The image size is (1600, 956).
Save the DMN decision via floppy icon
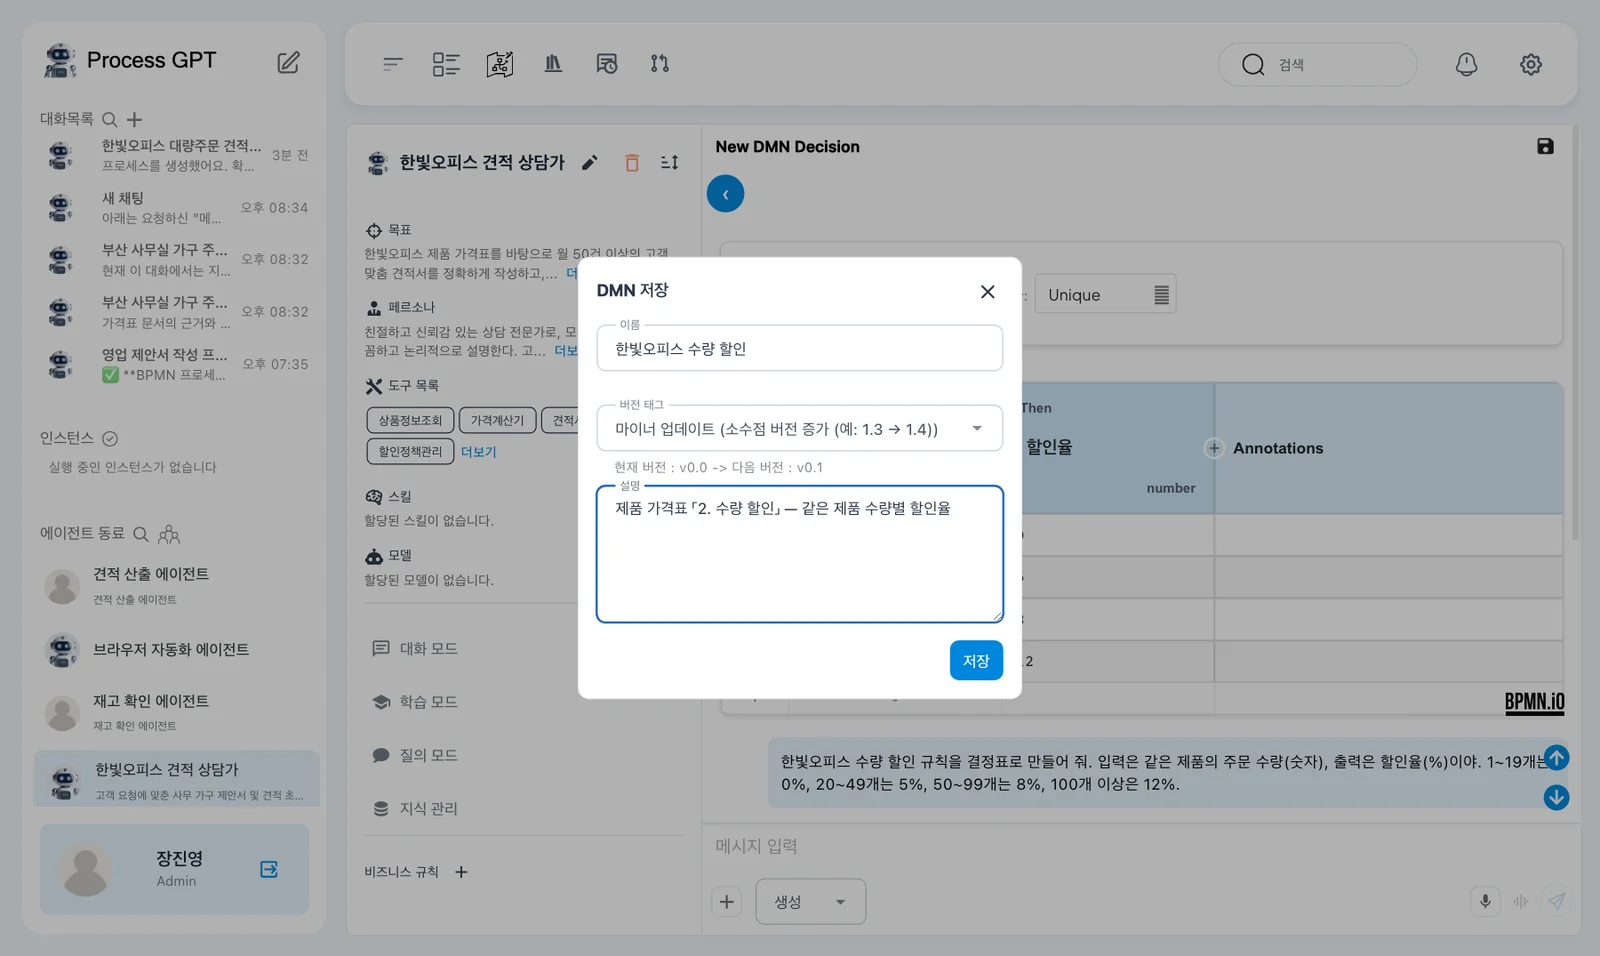[x=1545, y=146]
